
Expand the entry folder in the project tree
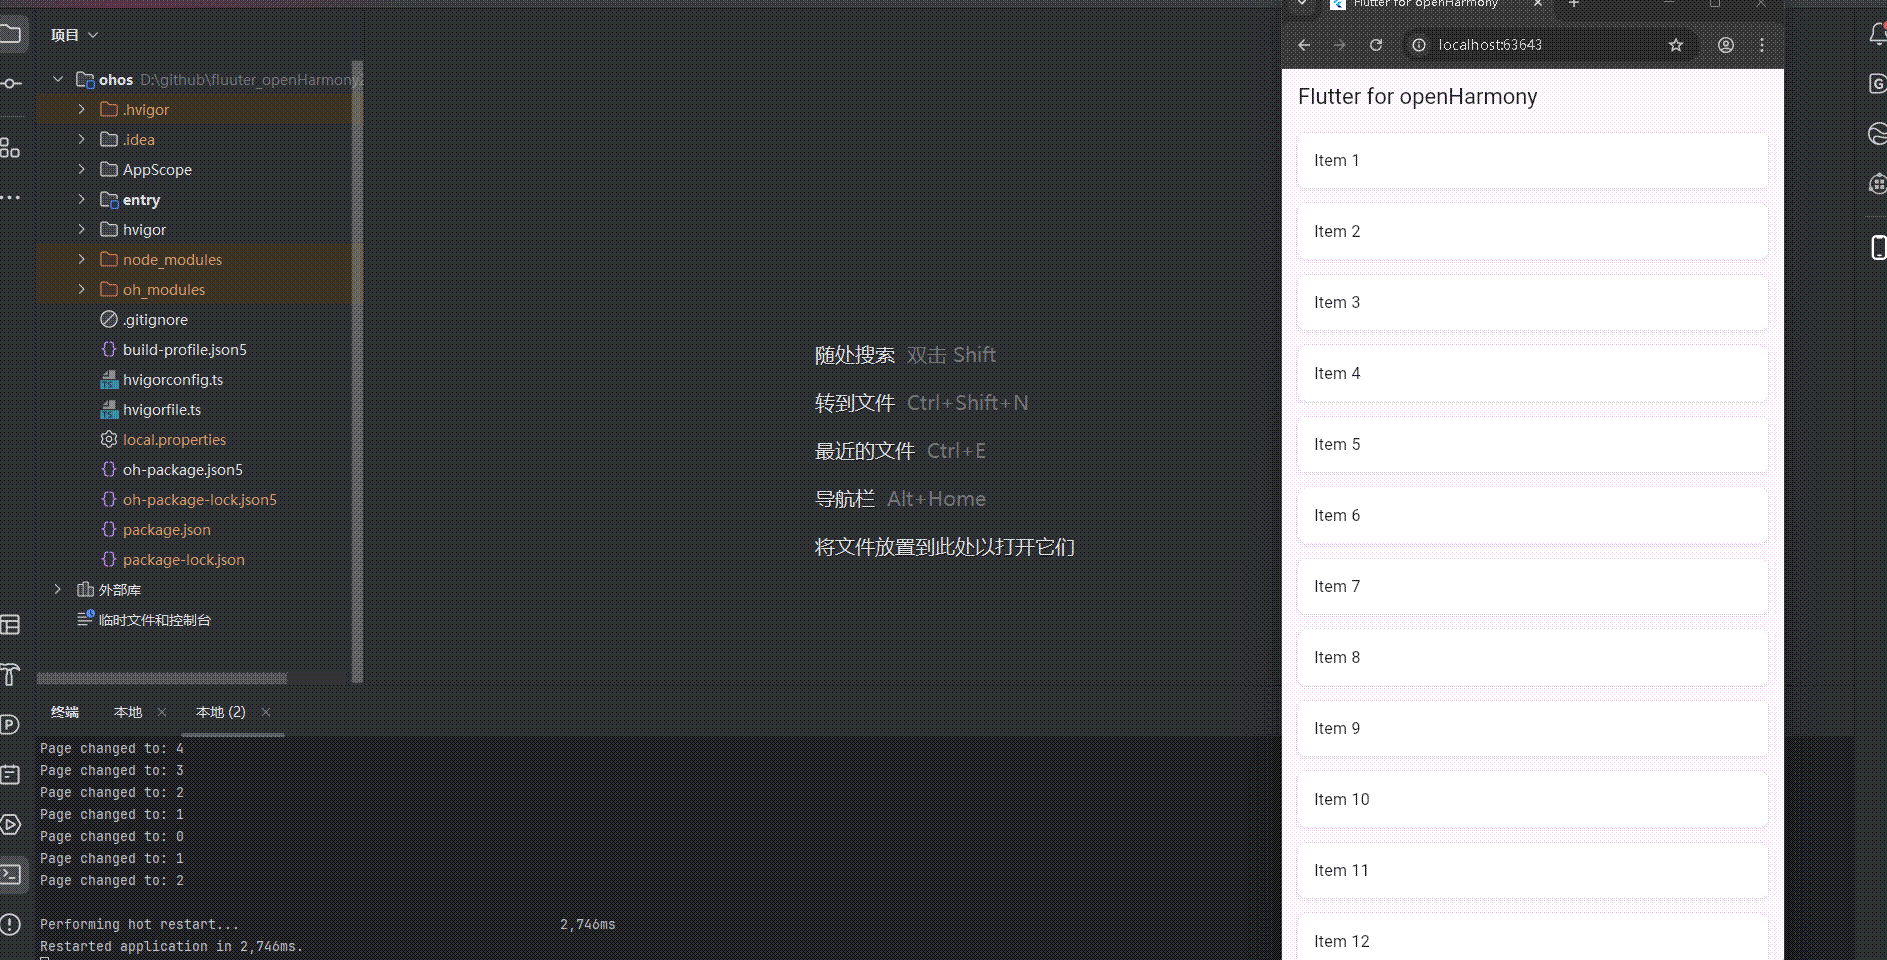pos(81,199)
